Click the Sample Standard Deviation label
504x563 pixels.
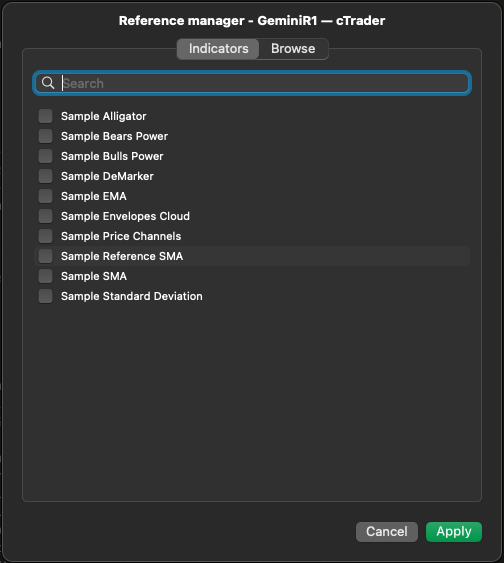click(x=132, y=296)
